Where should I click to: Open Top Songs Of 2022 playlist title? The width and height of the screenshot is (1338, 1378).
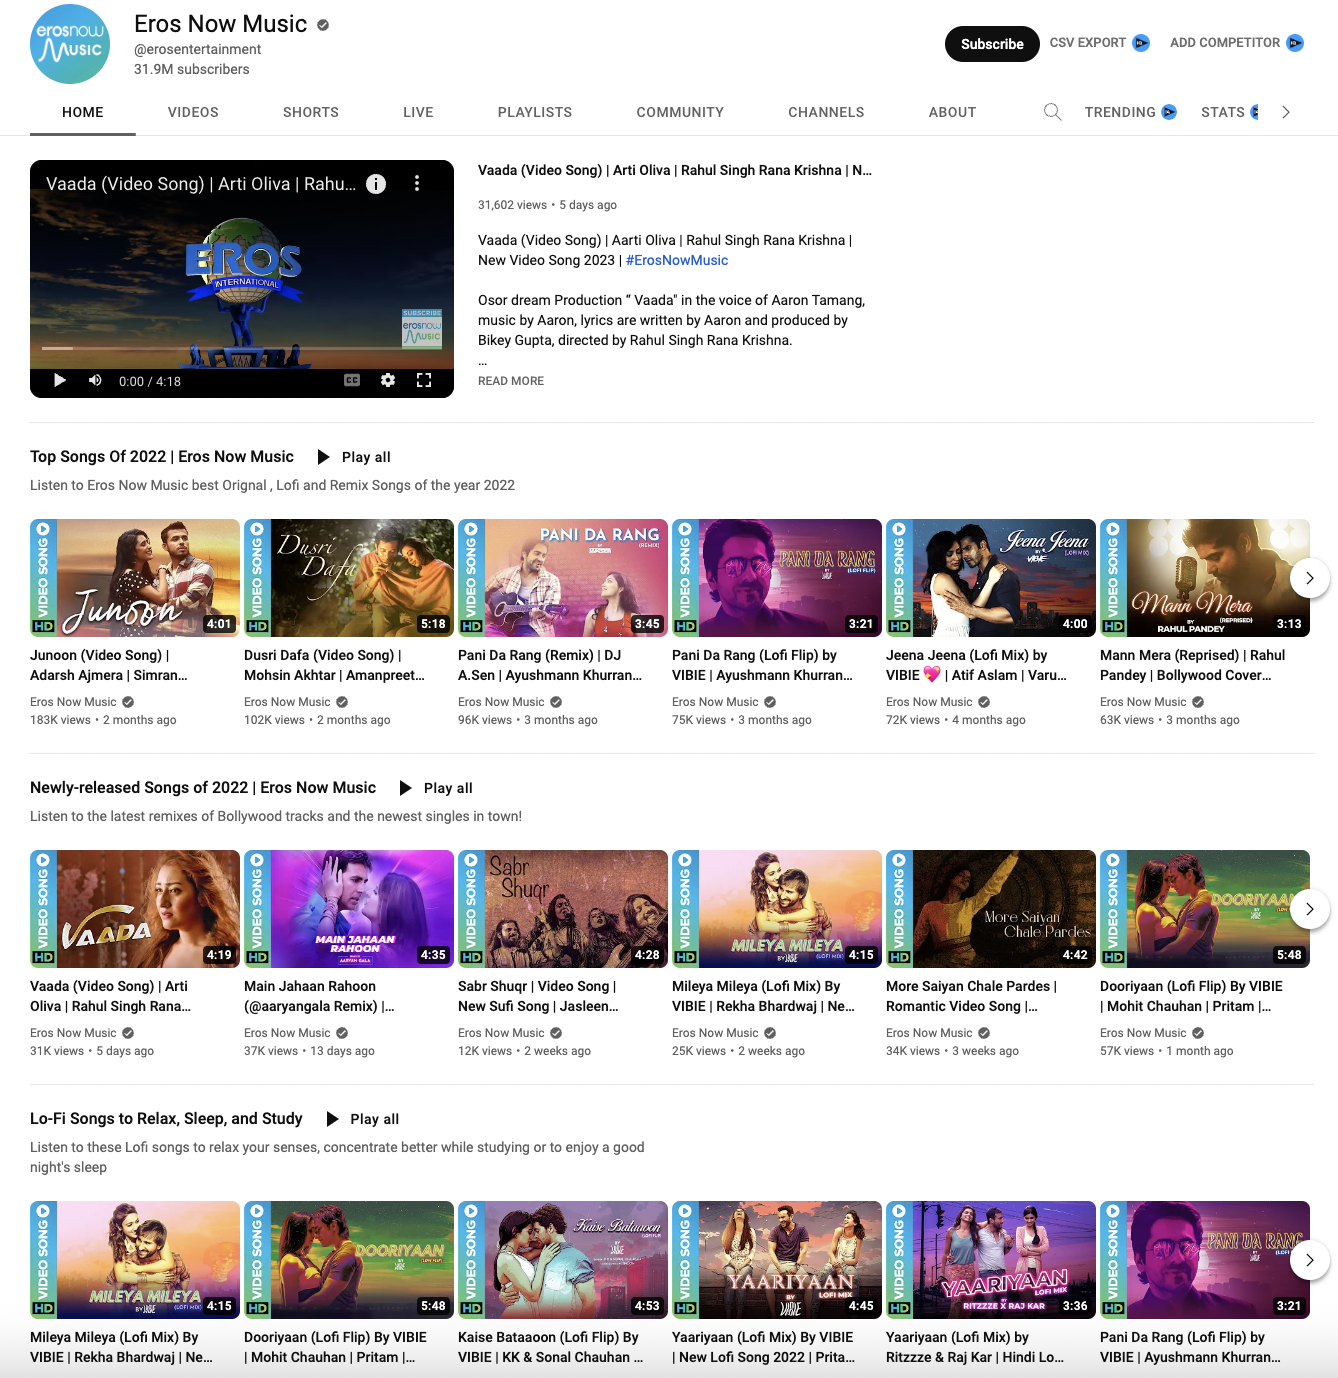(162, 456)
